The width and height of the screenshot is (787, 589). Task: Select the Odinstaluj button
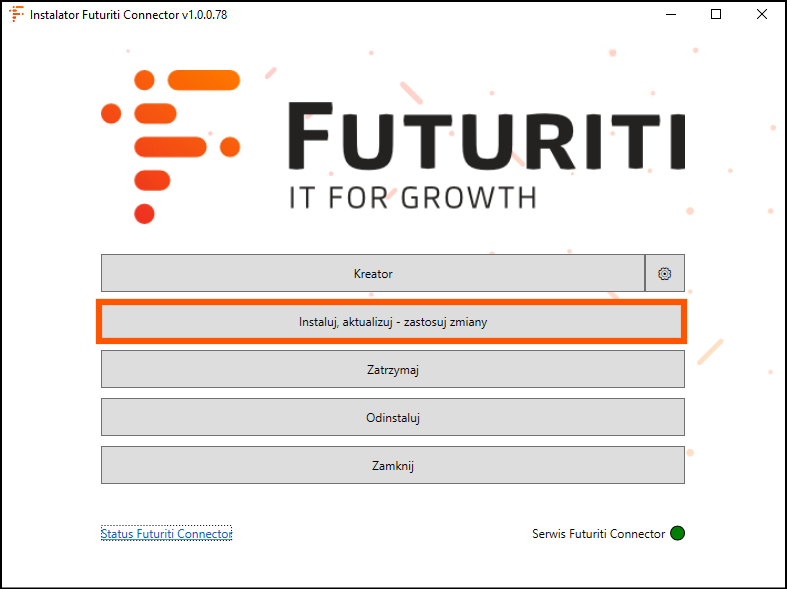[x=392, y=417]
